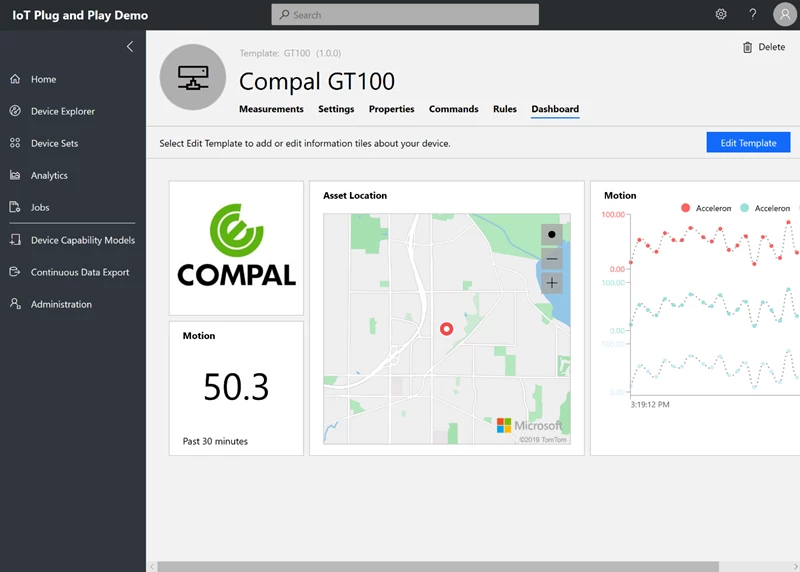Open the settings gear icon
Screen dimensions: 800x572
[x=721, y=14]
